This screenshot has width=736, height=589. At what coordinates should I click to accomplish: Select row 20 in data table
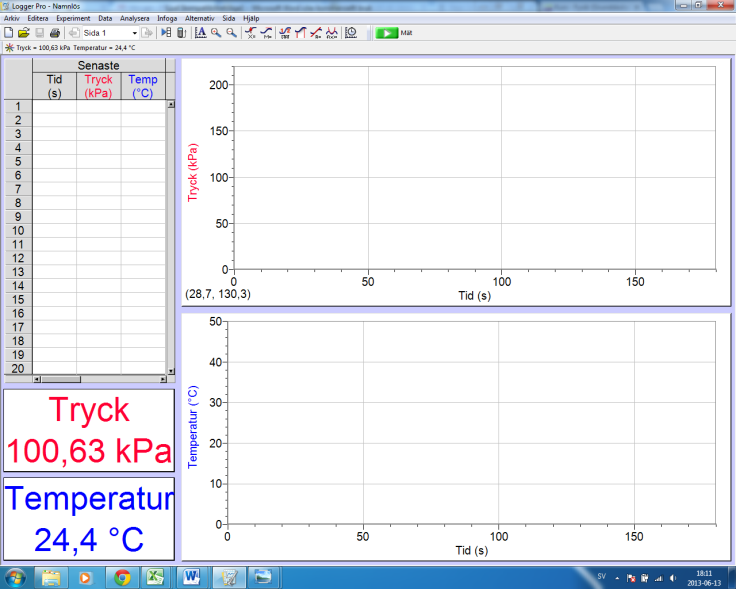pos(18,368)
